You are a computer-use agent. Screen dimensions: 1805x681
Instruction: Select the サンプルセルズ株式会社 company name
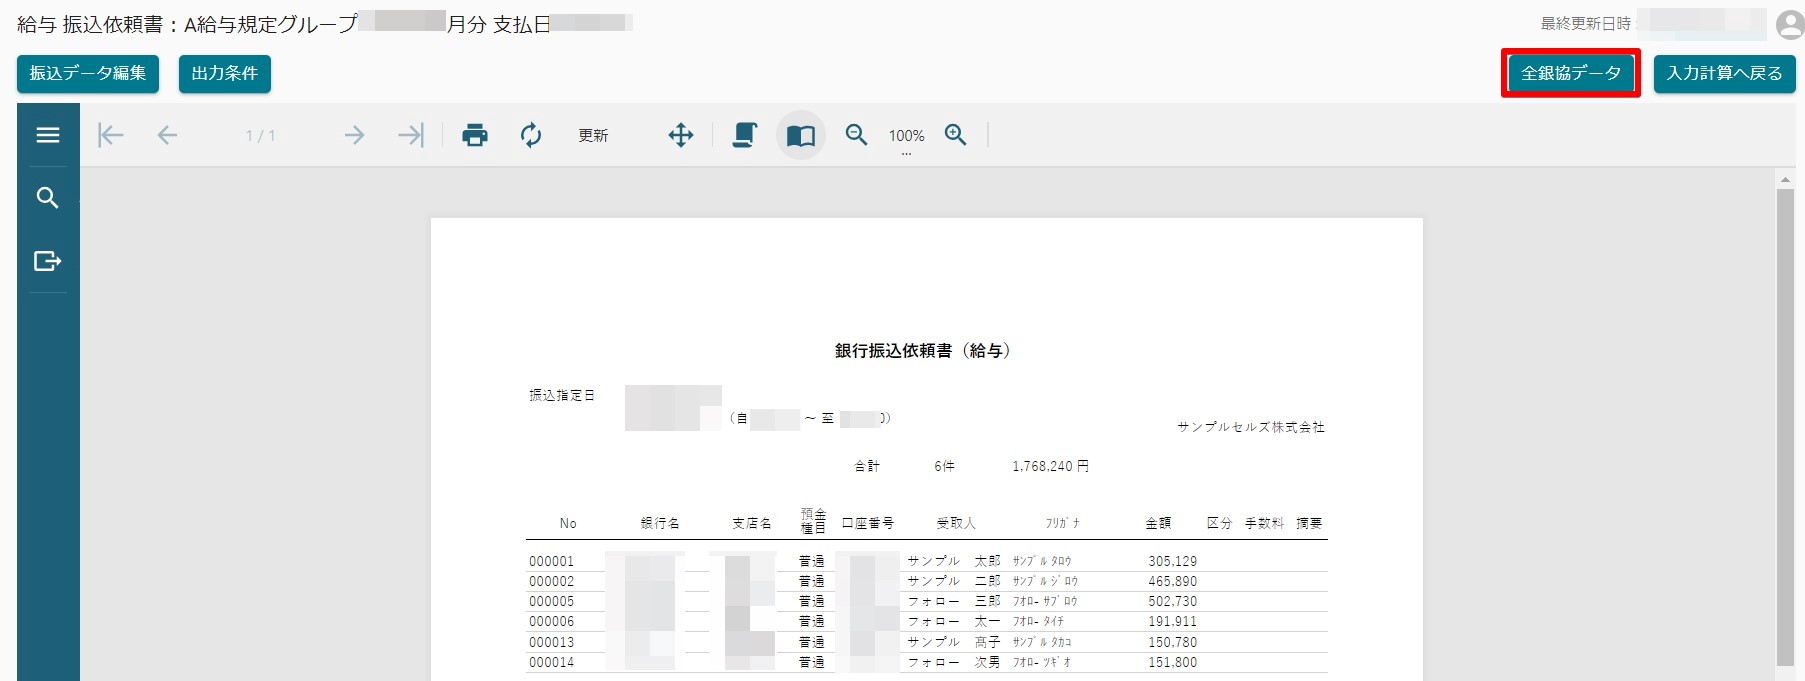(x=1251, y=427)
